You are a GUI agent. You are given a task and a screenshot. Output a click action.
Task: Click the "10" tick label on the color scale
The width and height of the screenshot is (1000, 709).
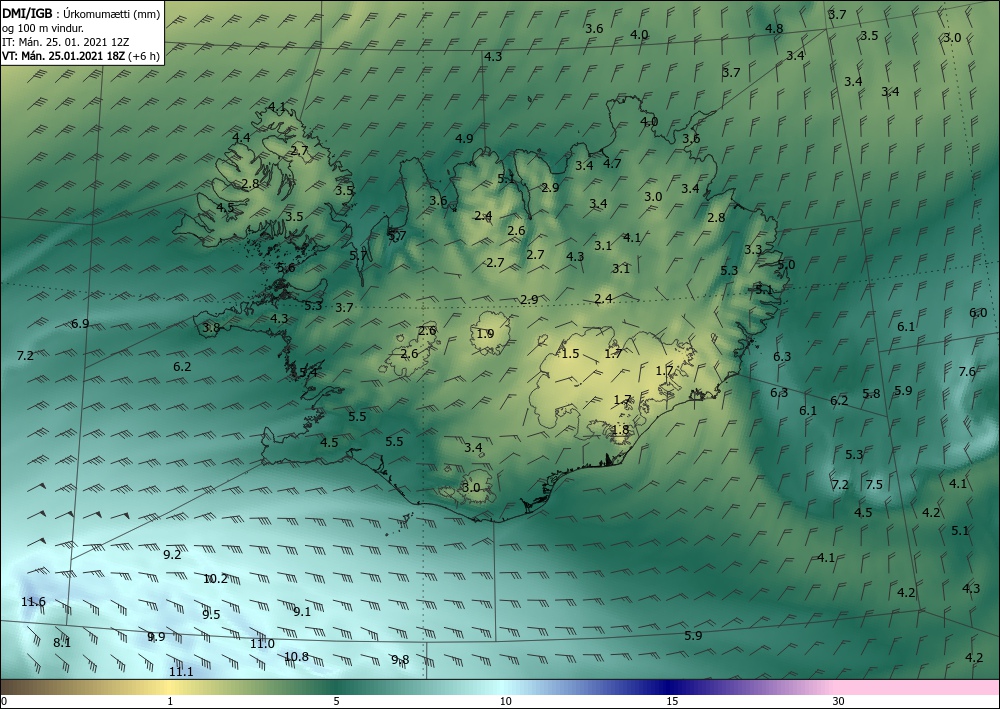[x=506, y=701]
